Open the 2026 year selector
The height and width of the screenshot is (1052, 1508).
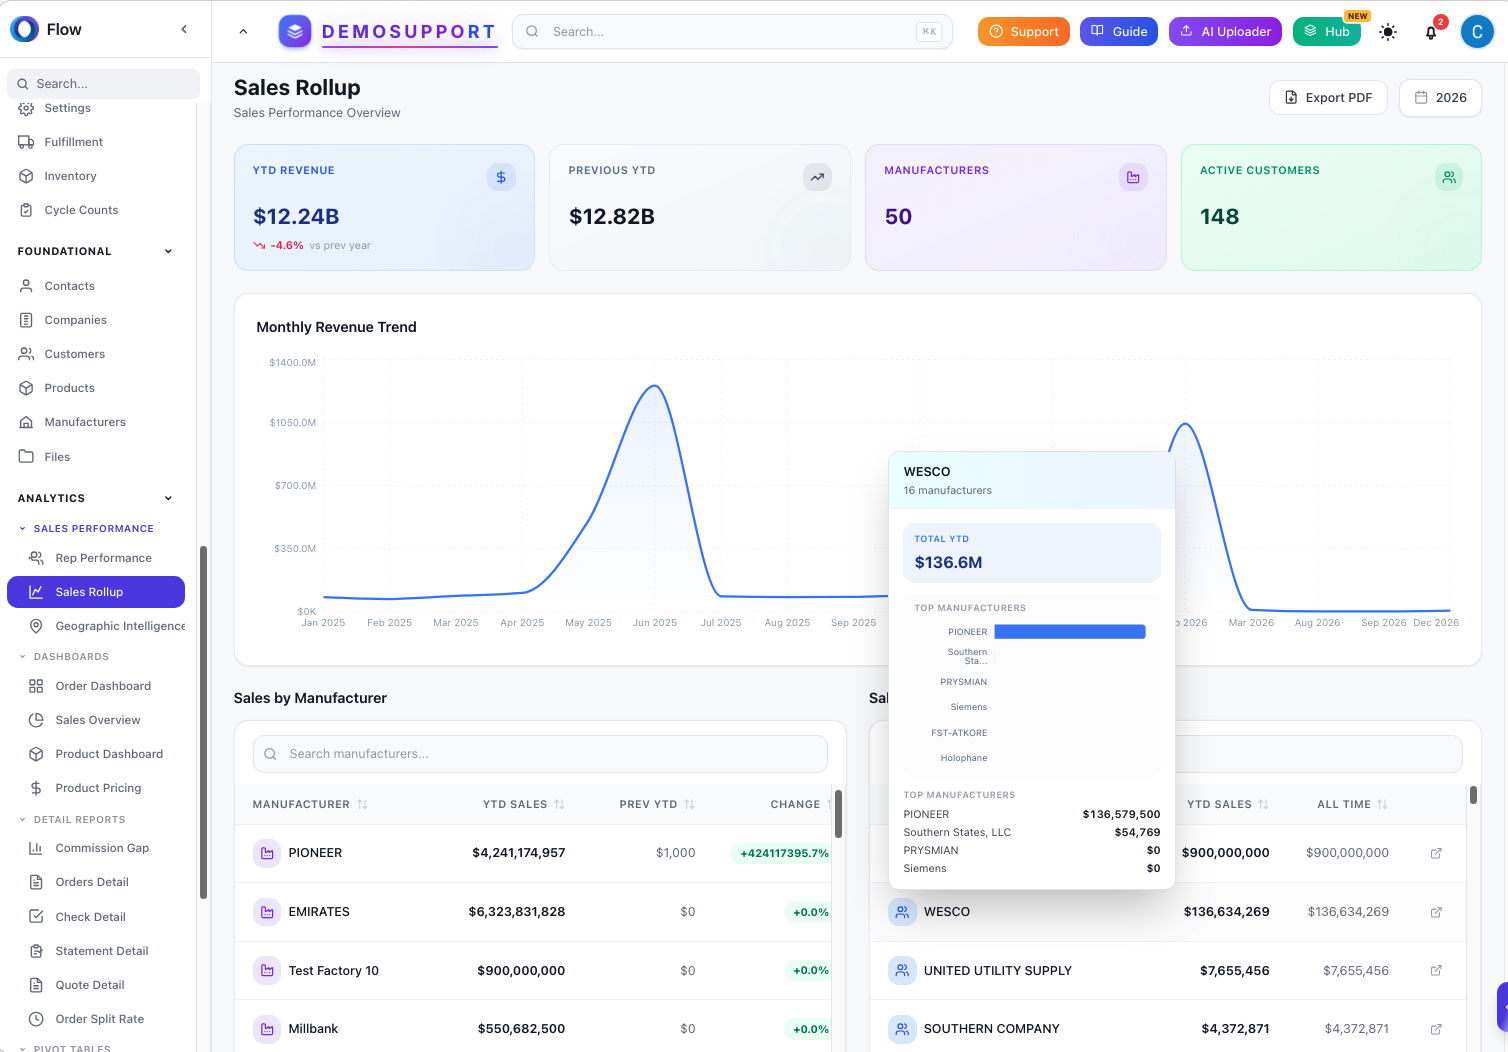tap(1440, 97)
